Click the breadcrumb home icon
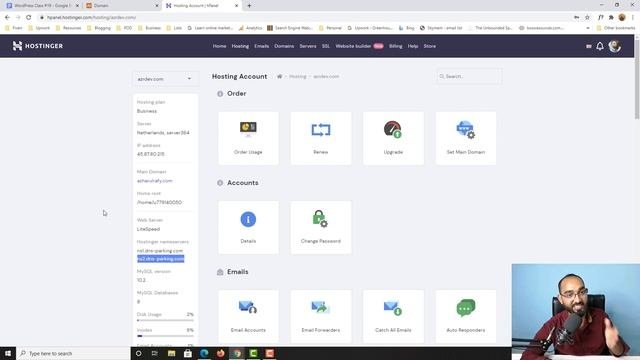 (x=280, y=76)
